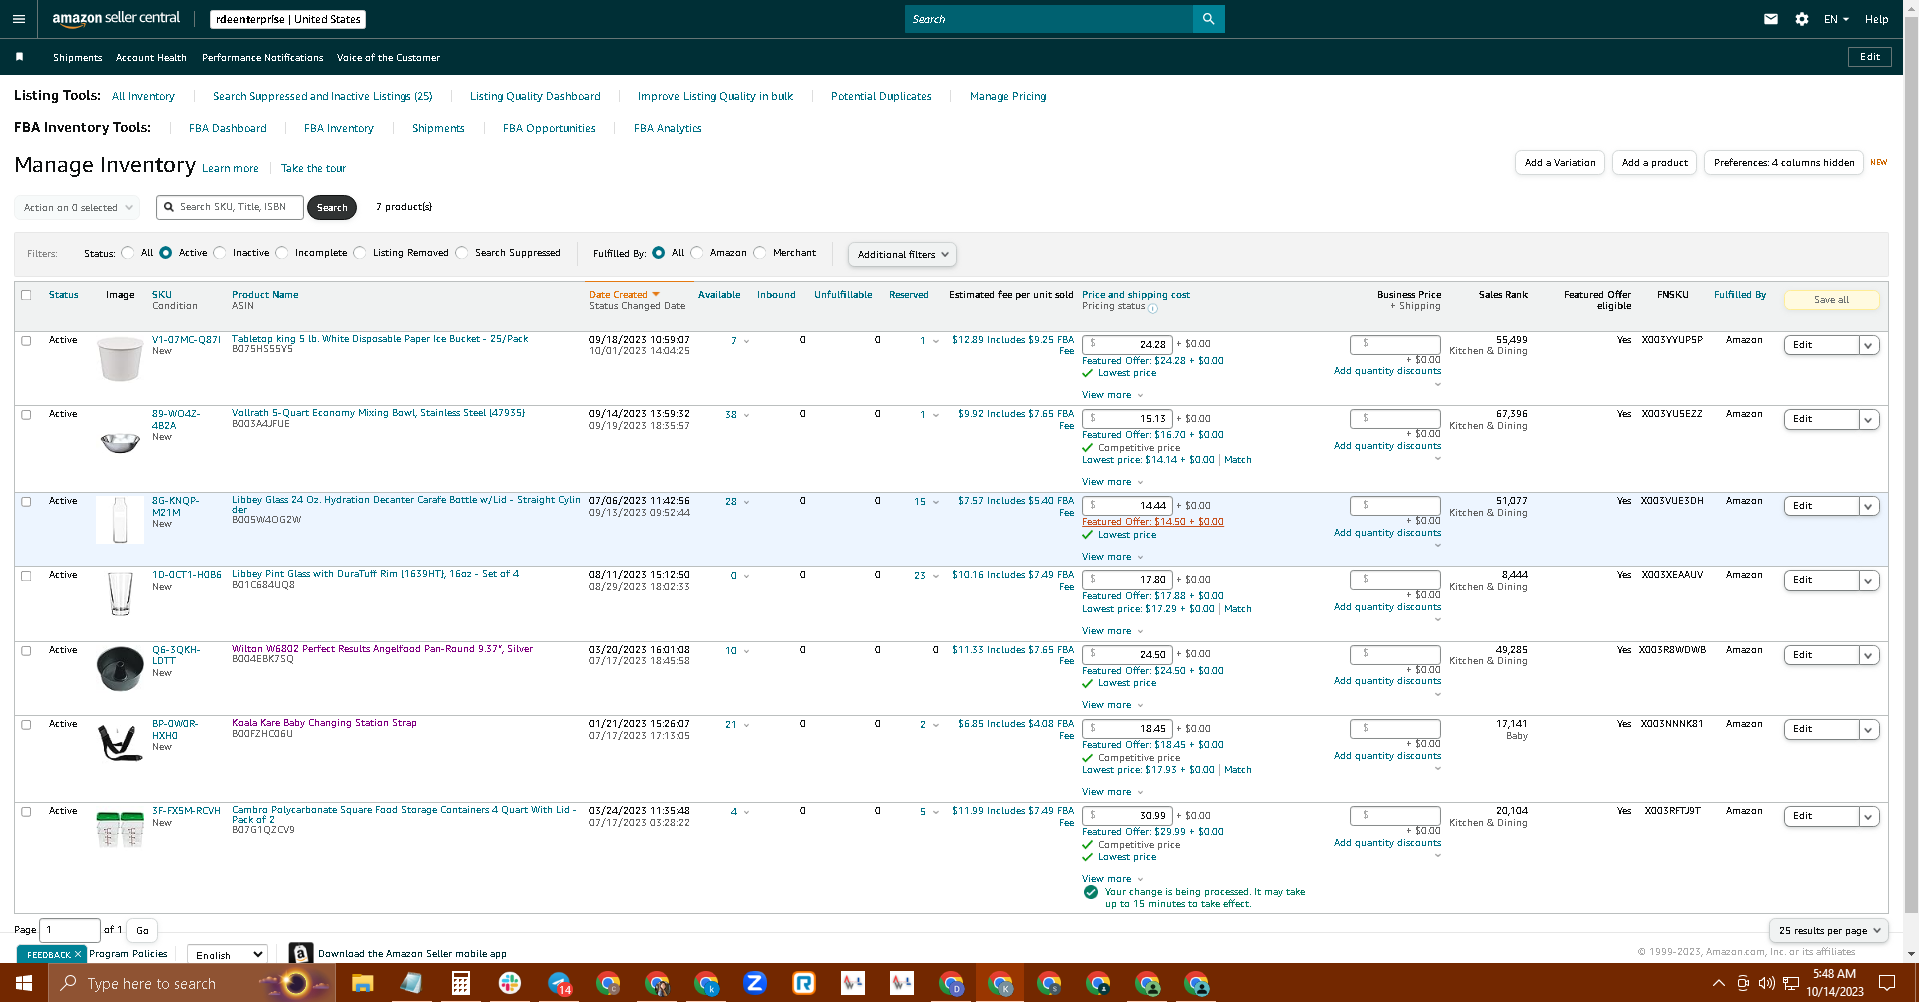Click the Add a product button

pyautogui.click(x=1654, y=163)
